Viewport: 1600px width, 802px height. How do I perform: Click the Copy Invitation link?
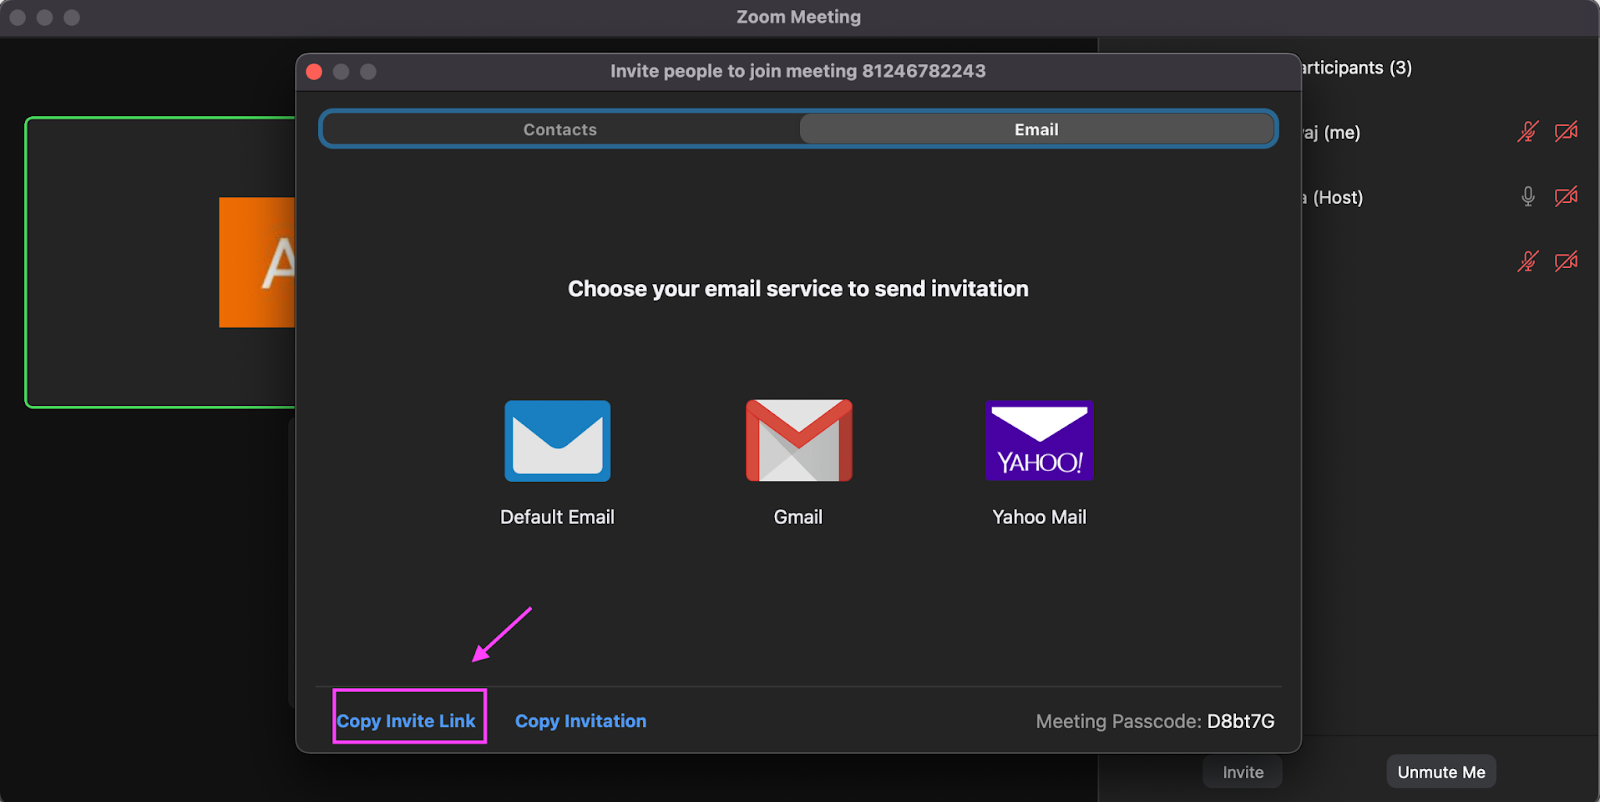click(581, 721)
